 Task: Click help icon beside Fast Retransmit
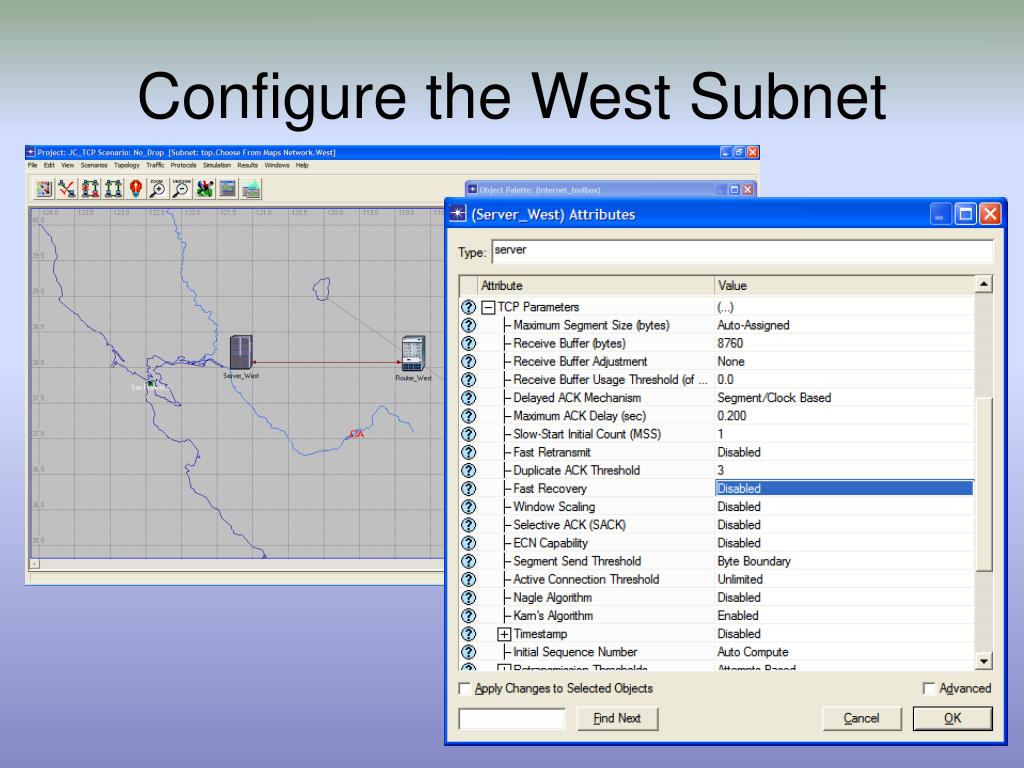pyautogui.click(x=468, y=452)
